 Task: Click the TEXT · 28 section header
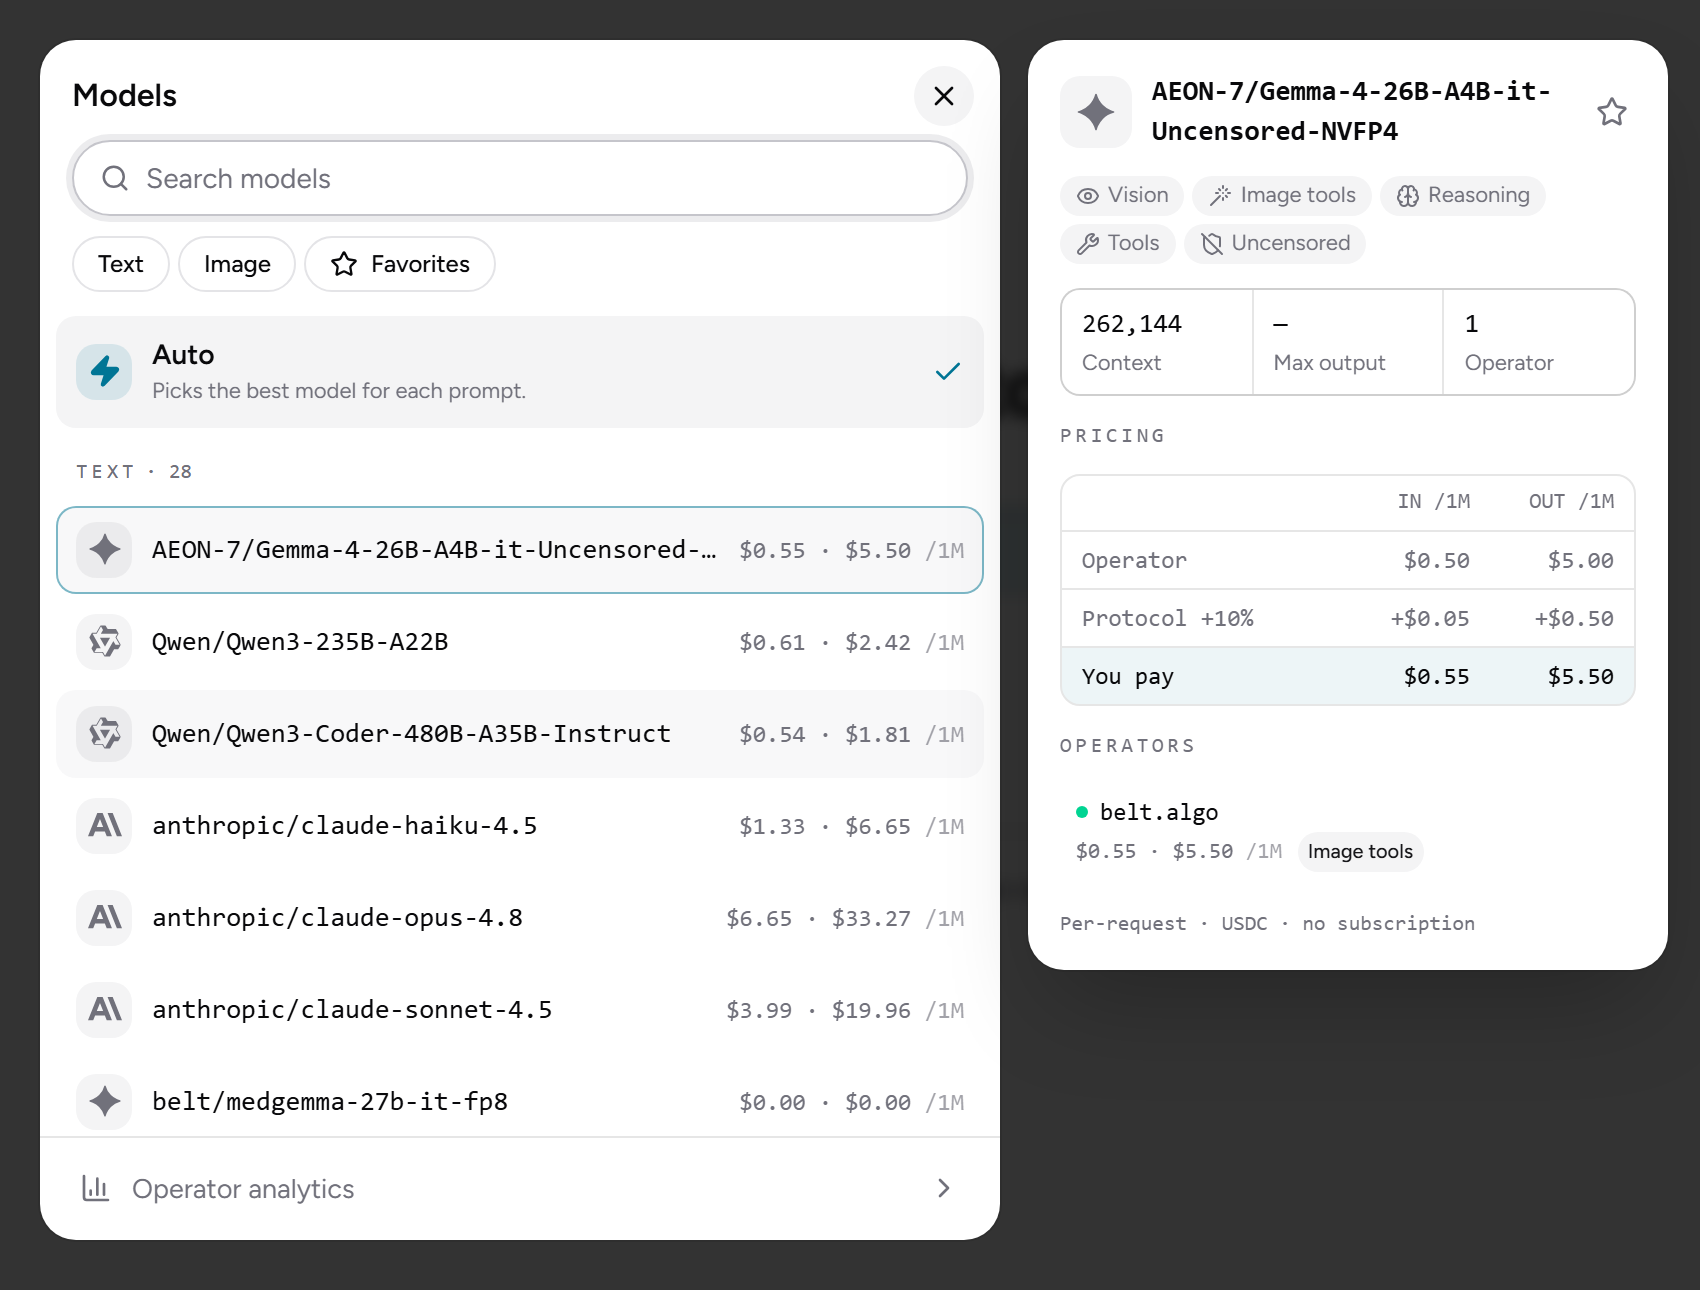pyautogui.click(x=134, y=472)
